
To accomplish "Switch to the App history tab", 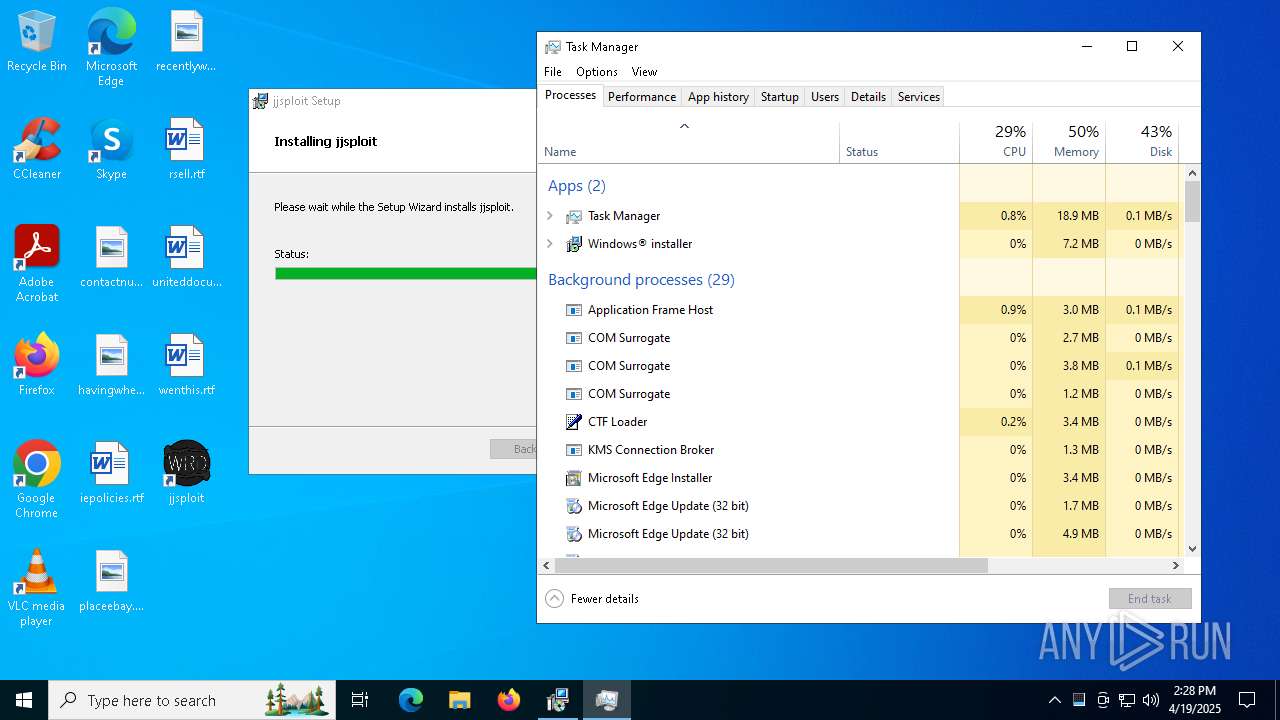I will pos(718,97).
